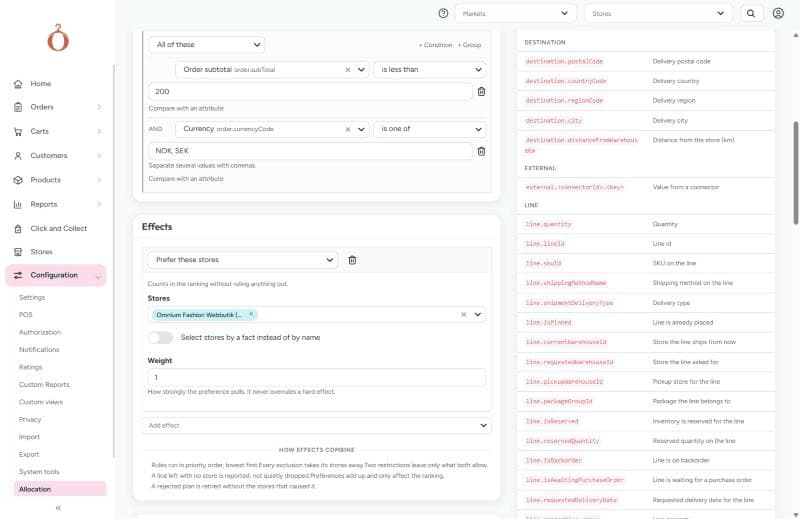Open the is less than operator dropdown

click(x=430, y=70)
